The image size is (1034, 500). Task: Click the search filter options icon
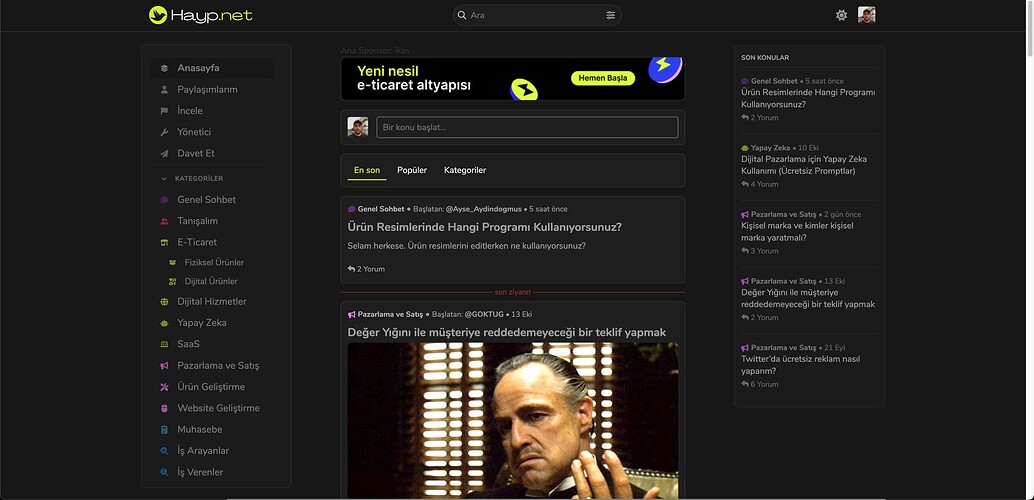coord(610,15)
